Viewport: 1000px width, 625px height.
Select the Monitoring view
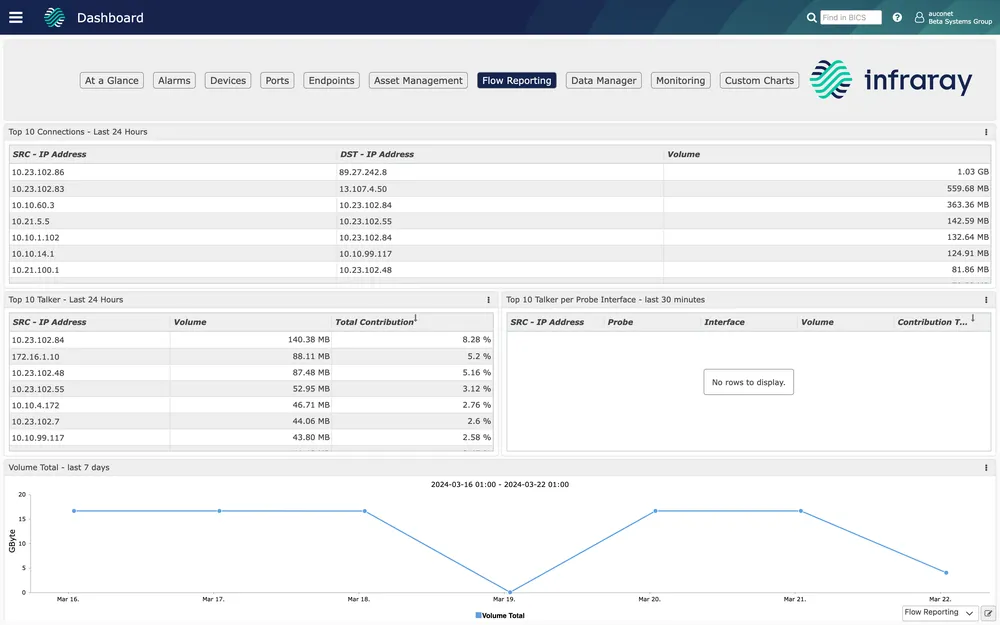tap(680, 80)
